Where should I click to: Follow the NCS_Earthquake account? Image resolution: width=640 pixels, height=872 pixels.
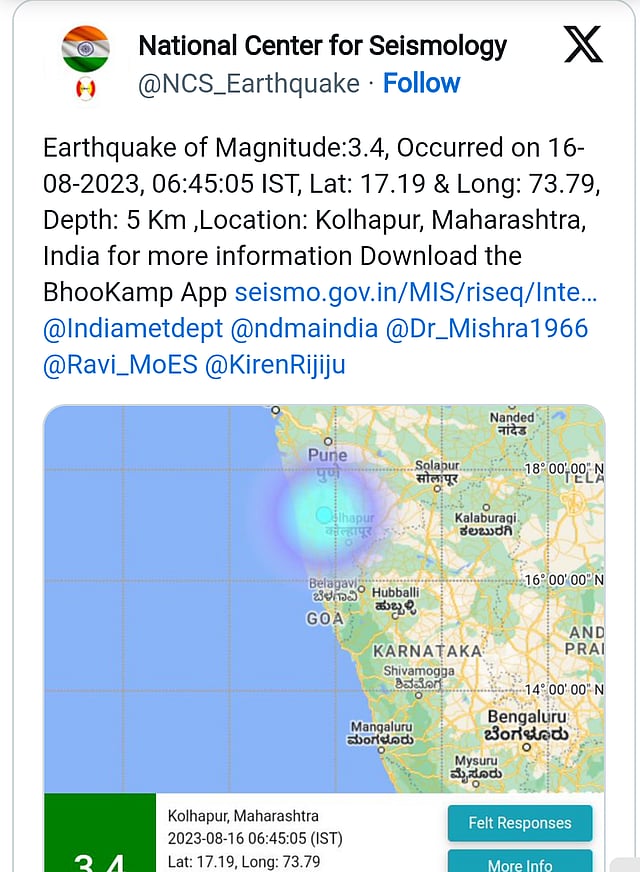click(x=421, y=83)
